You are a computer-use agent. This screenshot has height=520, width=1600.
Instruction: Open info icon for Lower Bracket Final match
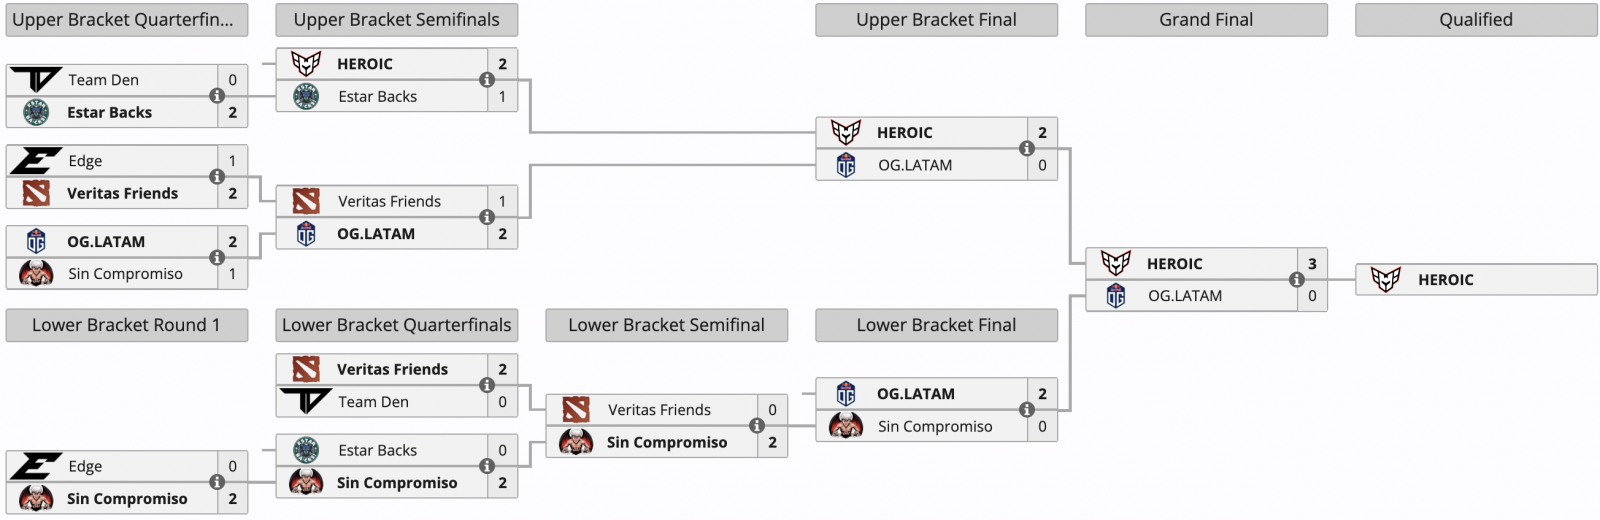(x=1027, y=410)
